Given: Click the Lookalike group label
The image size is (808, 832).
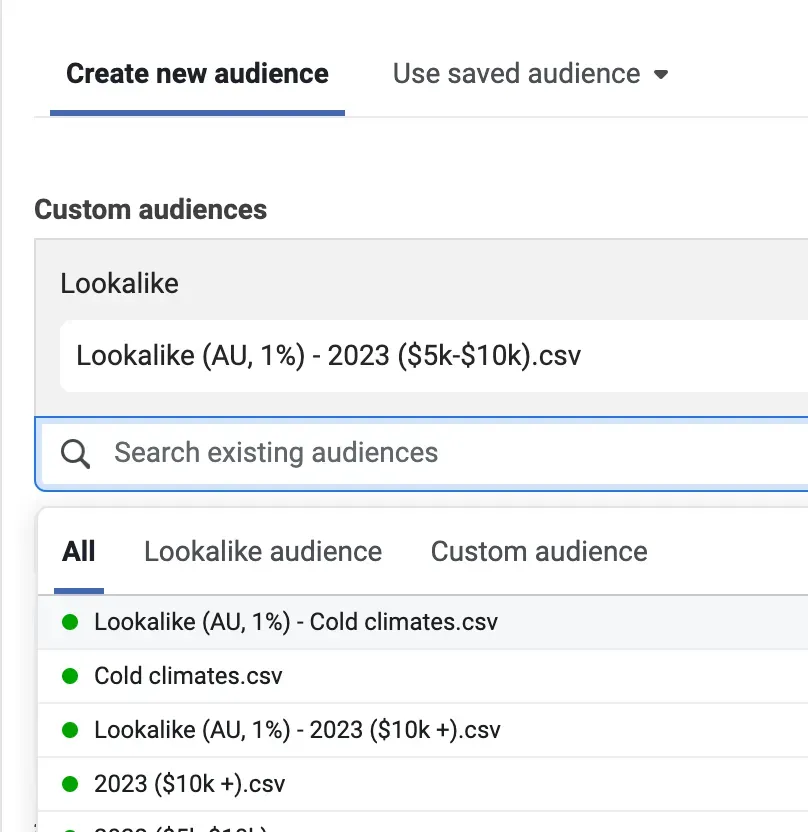Looking at the screenshot, I should tap(119, 283).
